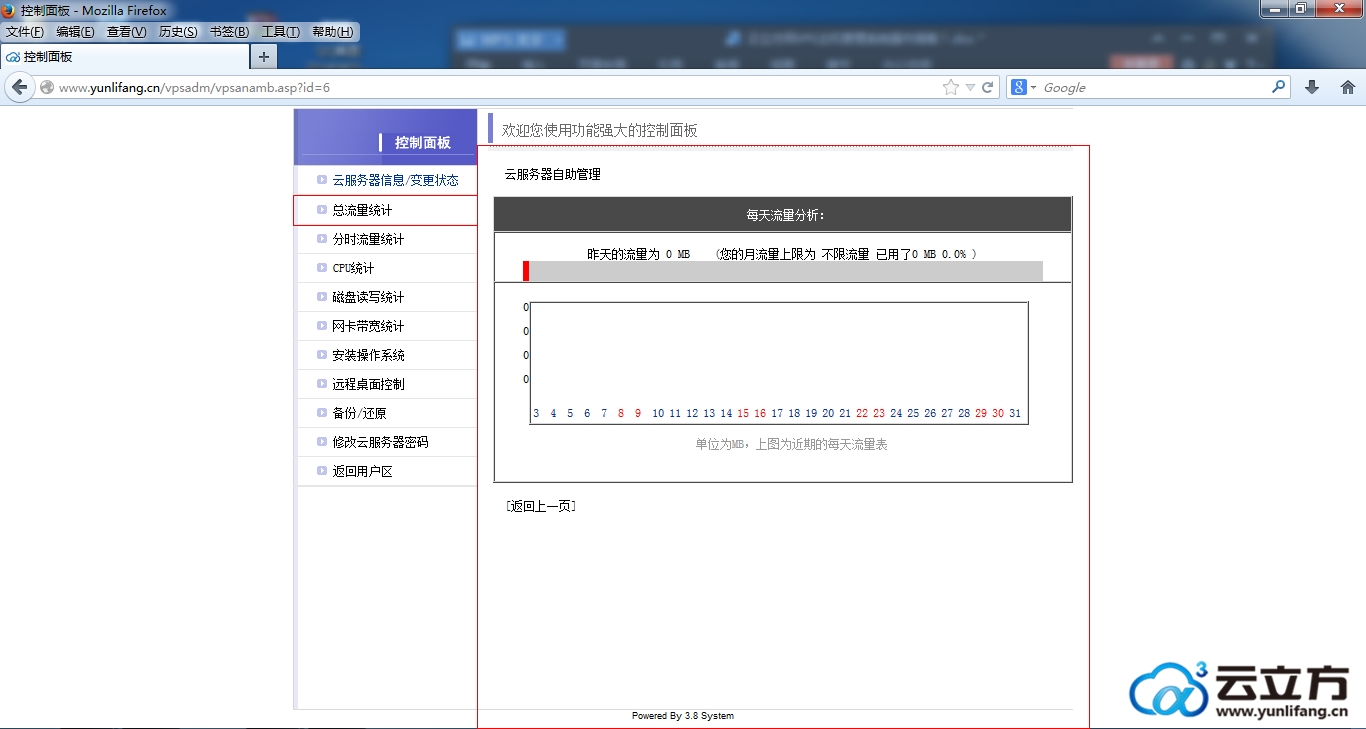This screenshot has height=729, width=1366.
Task: Open 磁盘读写统计 sidebar link
Action: click(368, 297)
